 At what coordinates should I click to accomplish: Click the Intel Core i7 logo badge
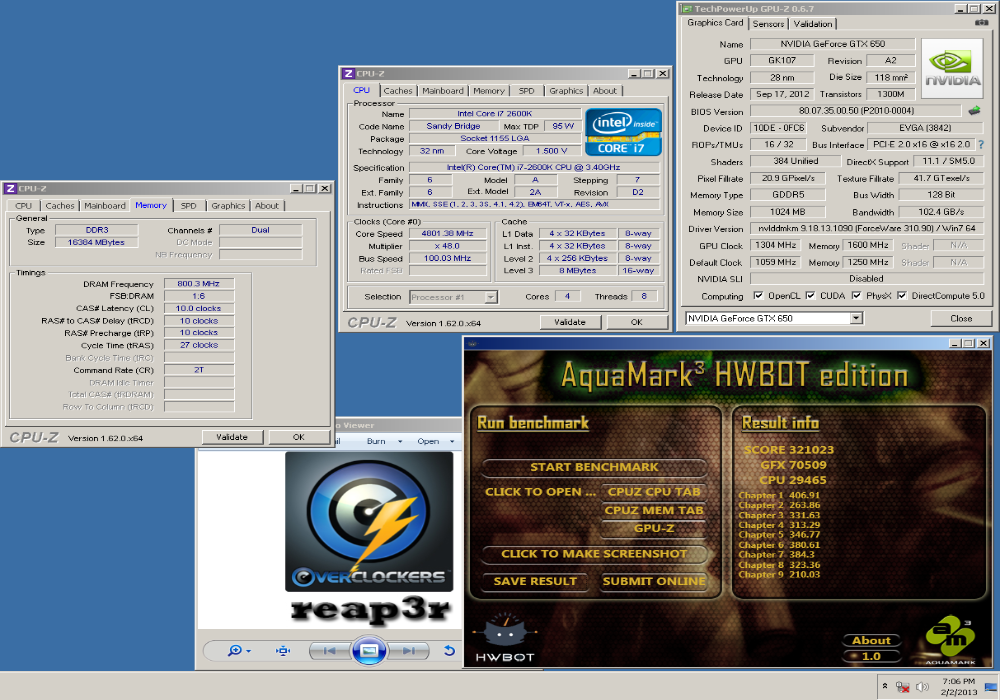pyautogui.click(x=623, y=132)
